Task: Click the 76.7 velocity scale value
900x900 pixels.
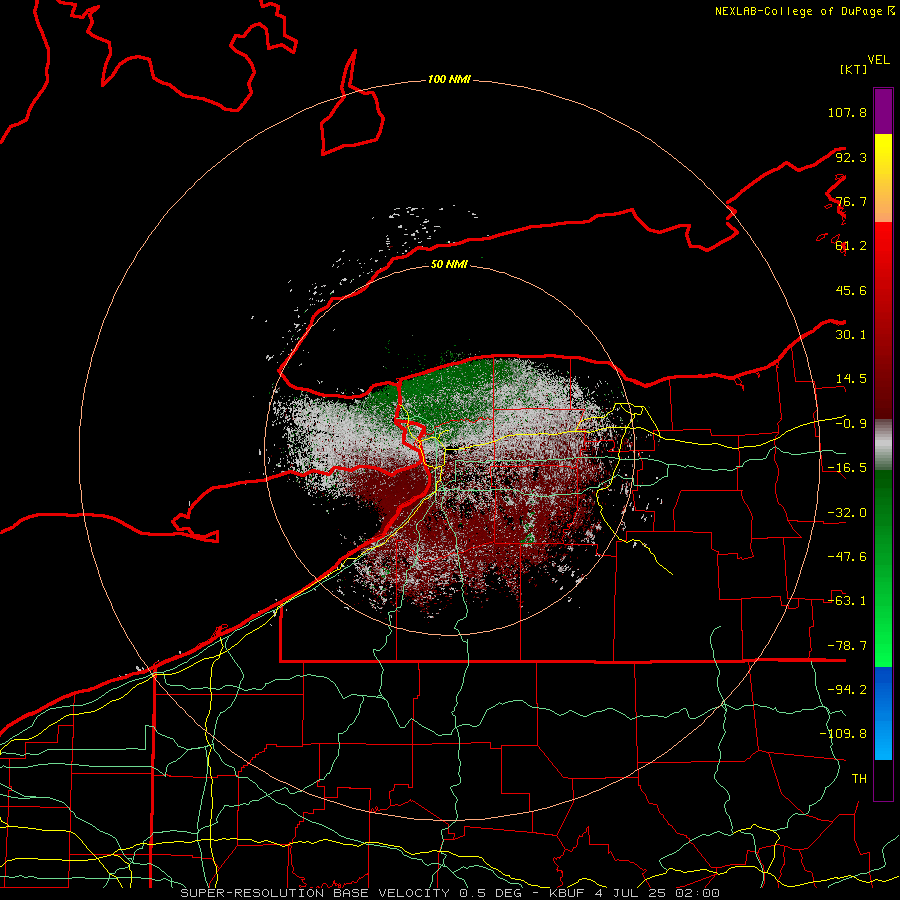Action: (x=851, y=201)
